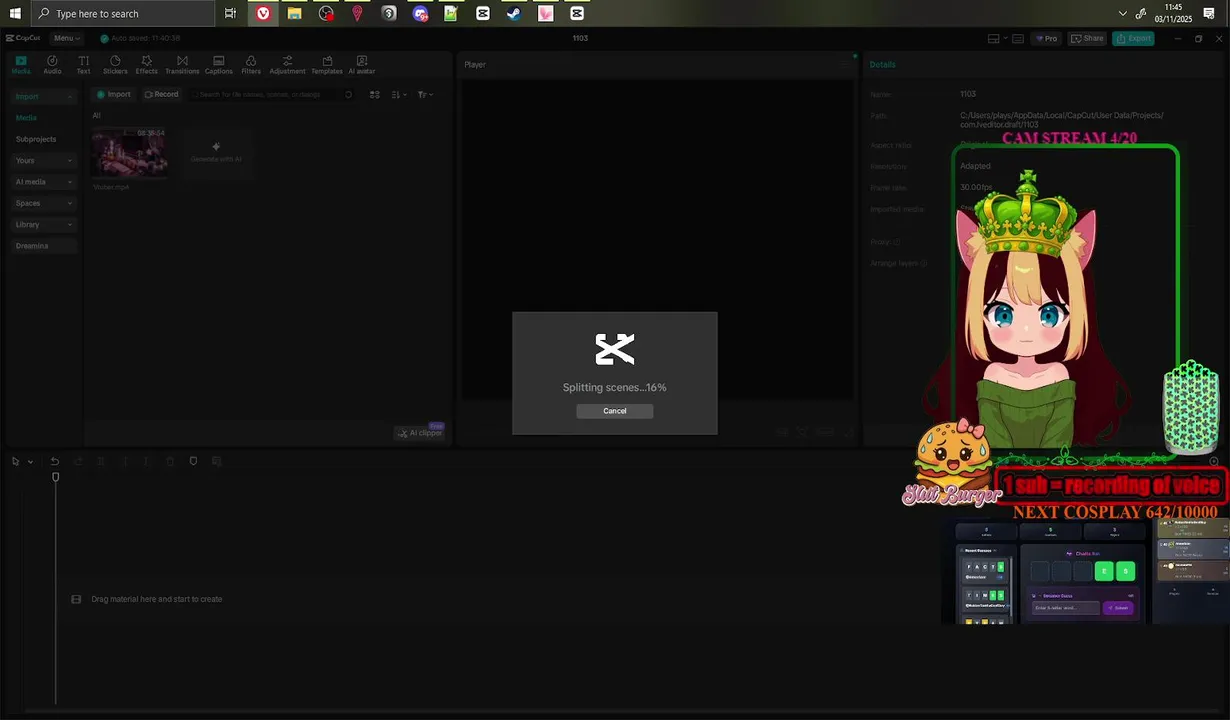Cancel the Splitting scenes dialog
The width and height of the screenshot is (1230, 720).
coord(614,411)
